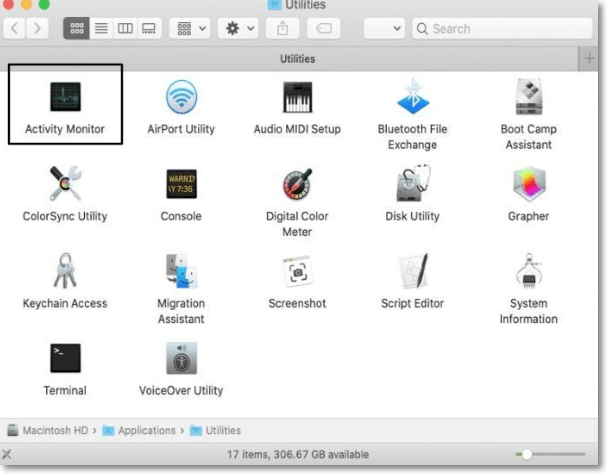
Task: Launch the Screenshot utility
Action: [x=297, y=271]
